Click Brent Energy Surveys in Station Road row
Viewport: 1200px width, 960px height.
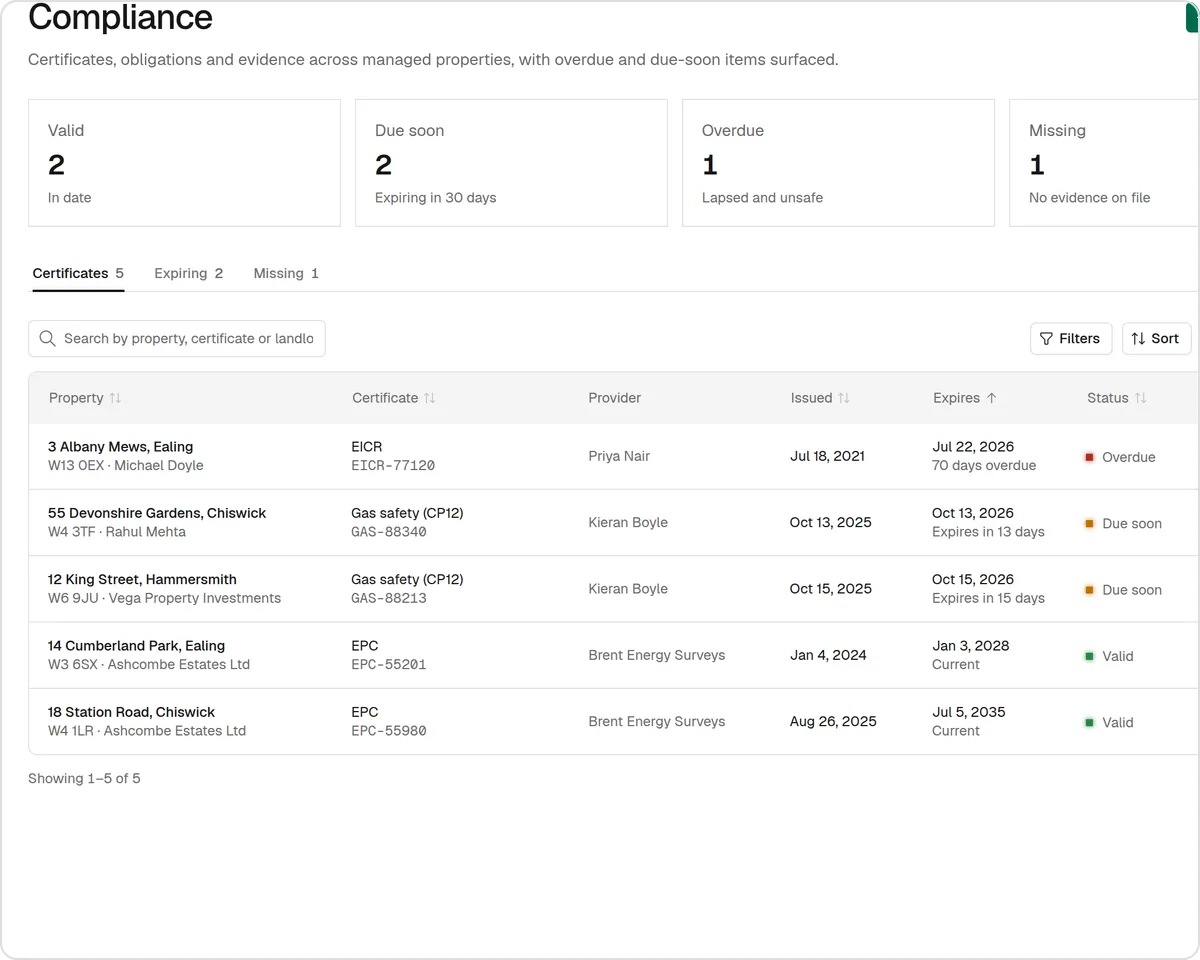(x=657, y=721)
